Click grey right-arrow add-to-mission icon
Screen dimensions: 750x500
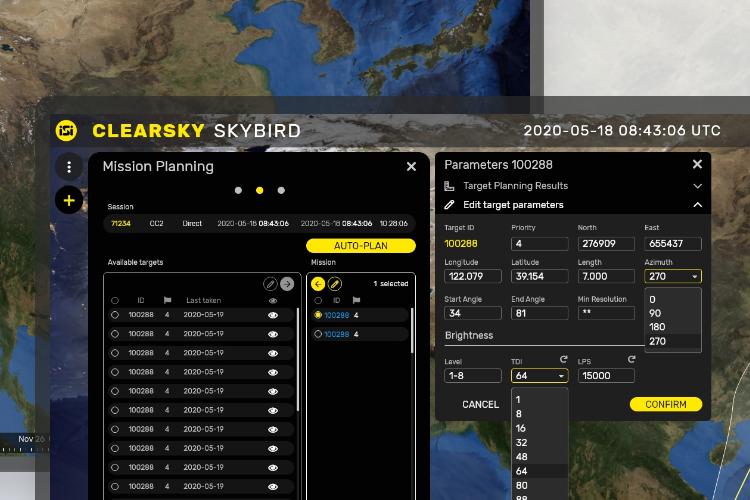click(x=287, y=284)
